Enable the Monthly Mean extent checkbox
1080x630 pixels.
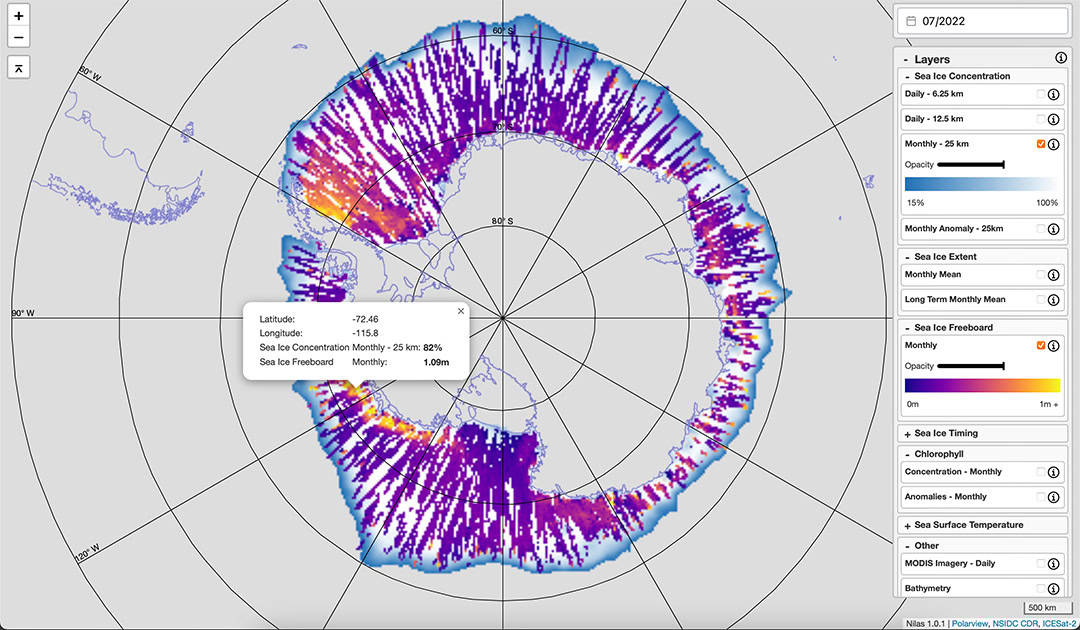(x=1040, y=274)
